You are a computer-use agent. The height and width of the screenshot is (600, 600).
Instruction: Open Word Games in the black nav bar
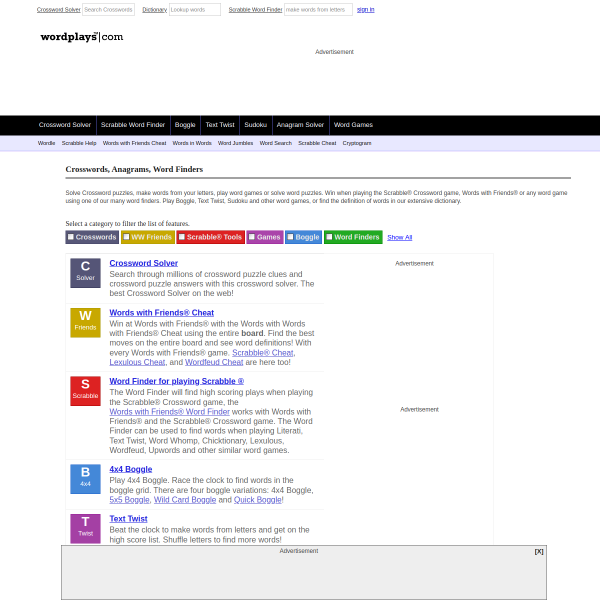(x=353, y=125)
